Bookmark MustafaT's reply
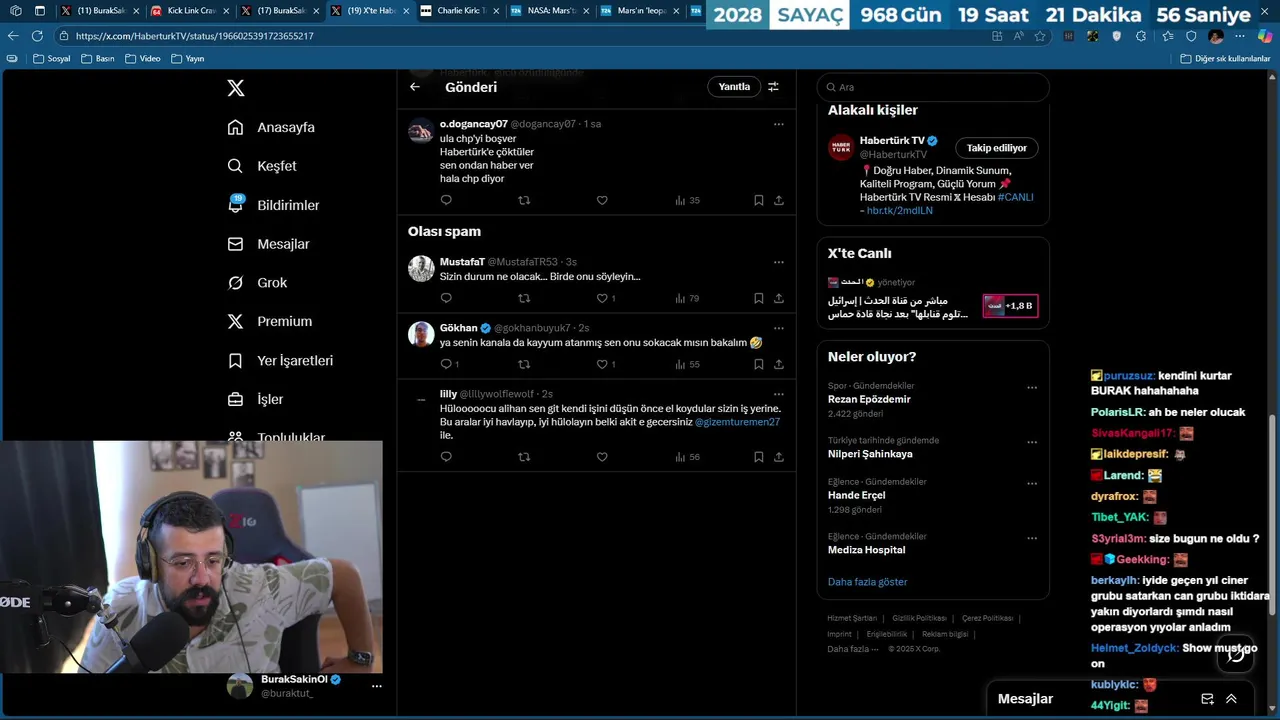The height and width of the screenshot is (720, 1280). click(x=759, y=298)
